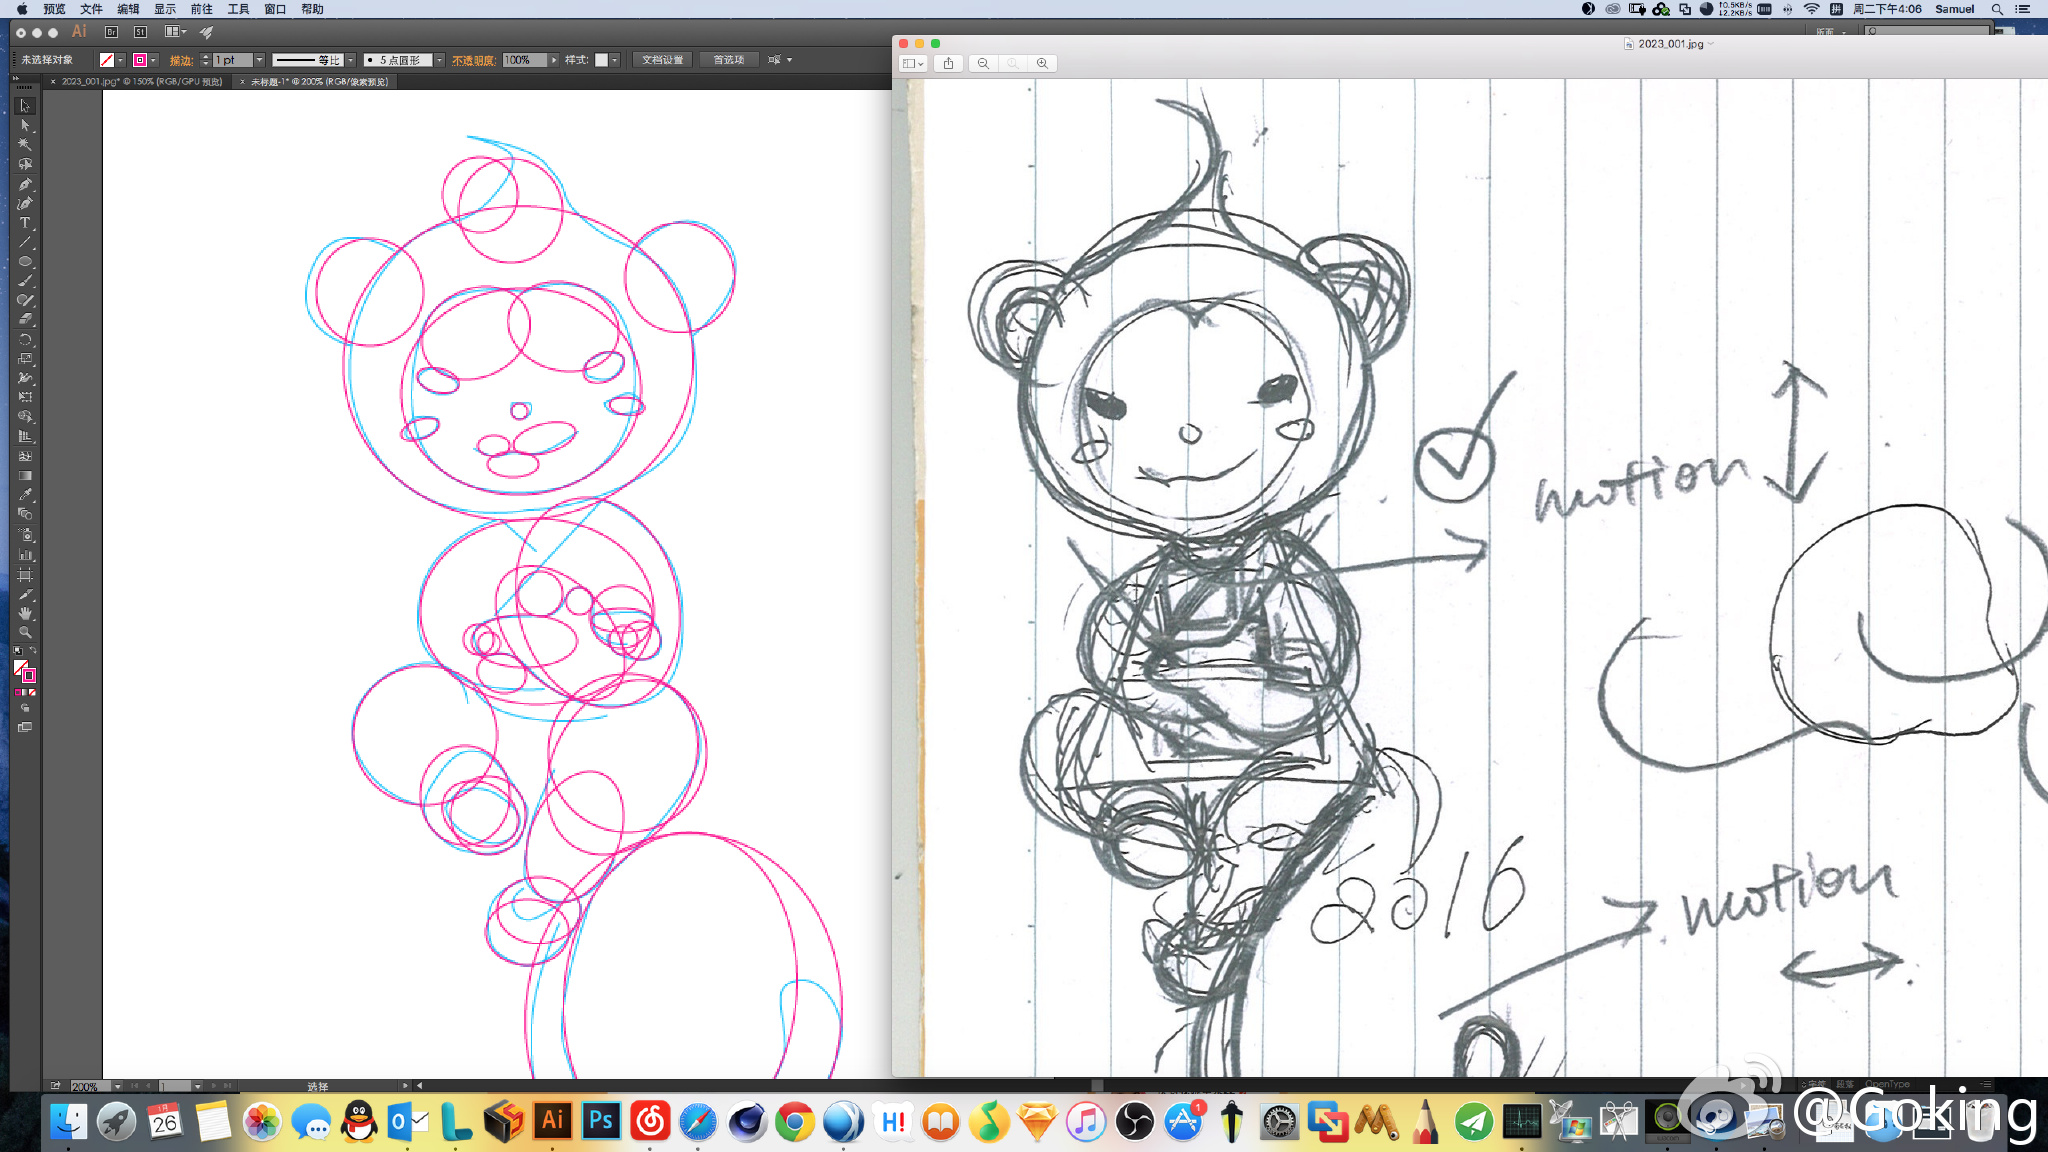
Task: Select the Shape Builder tool
Action: 25,417
